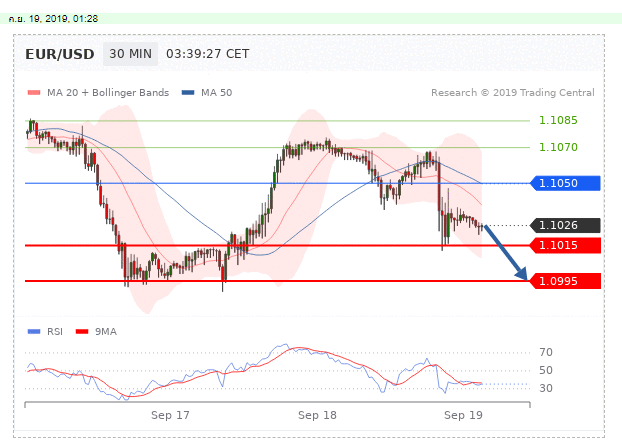The height and width of the screenshot is (444, 622).
Task: Click the MA 20 + Bollinger Bands legend swatch
Action: (x=34, y=93)
